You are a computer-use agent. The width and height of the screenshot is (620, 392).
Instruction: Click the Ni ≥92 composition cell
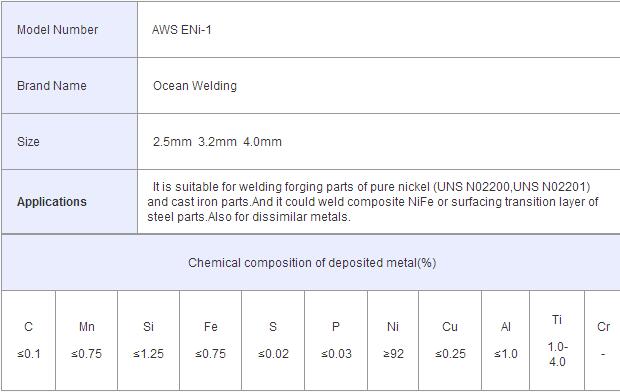[393, 341]
